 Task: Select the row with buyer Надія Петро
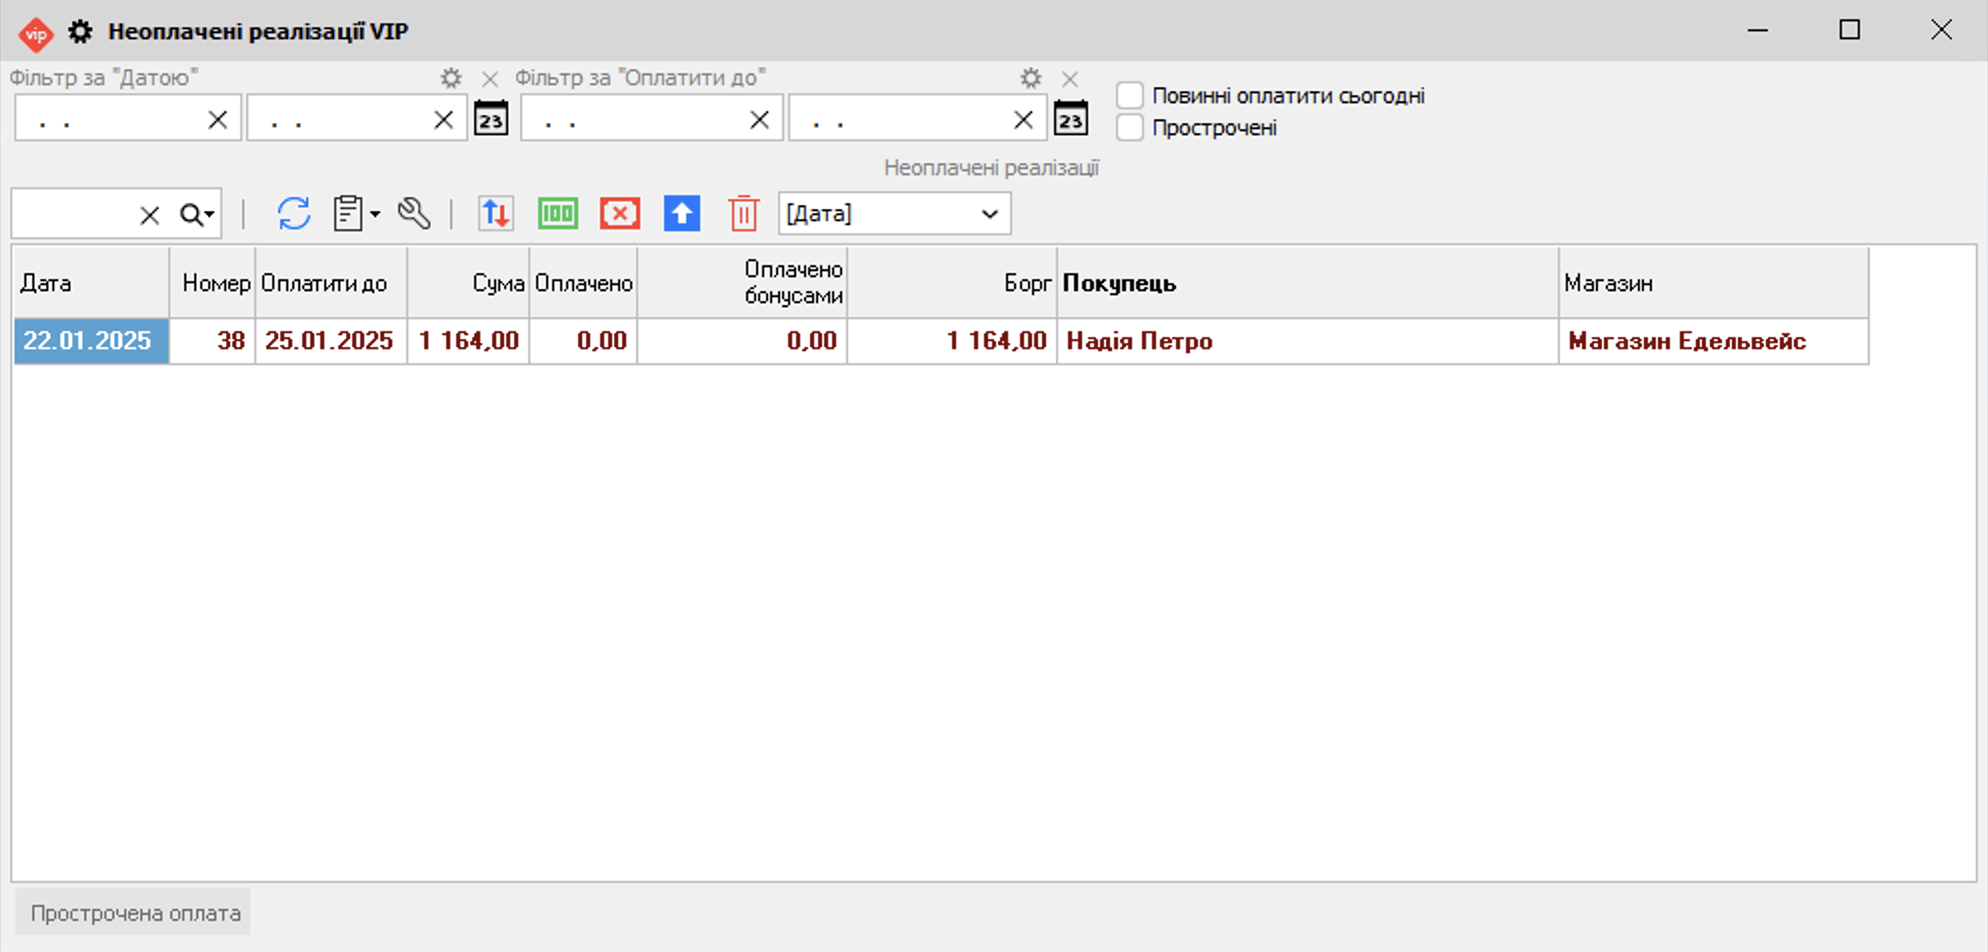coord(1139,341)
